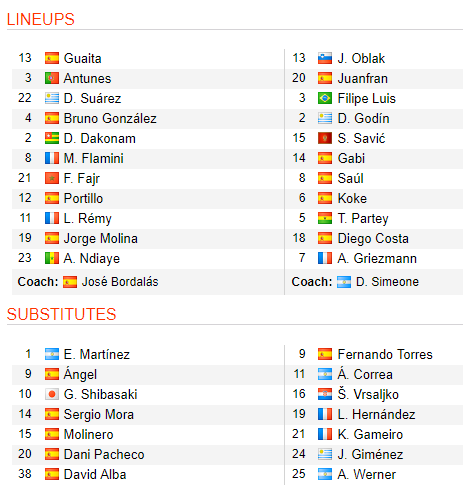Screen dimensions: 463x489
Task: Click the Brazilian flag beside Filipe Luis
Action: point(325,98)
